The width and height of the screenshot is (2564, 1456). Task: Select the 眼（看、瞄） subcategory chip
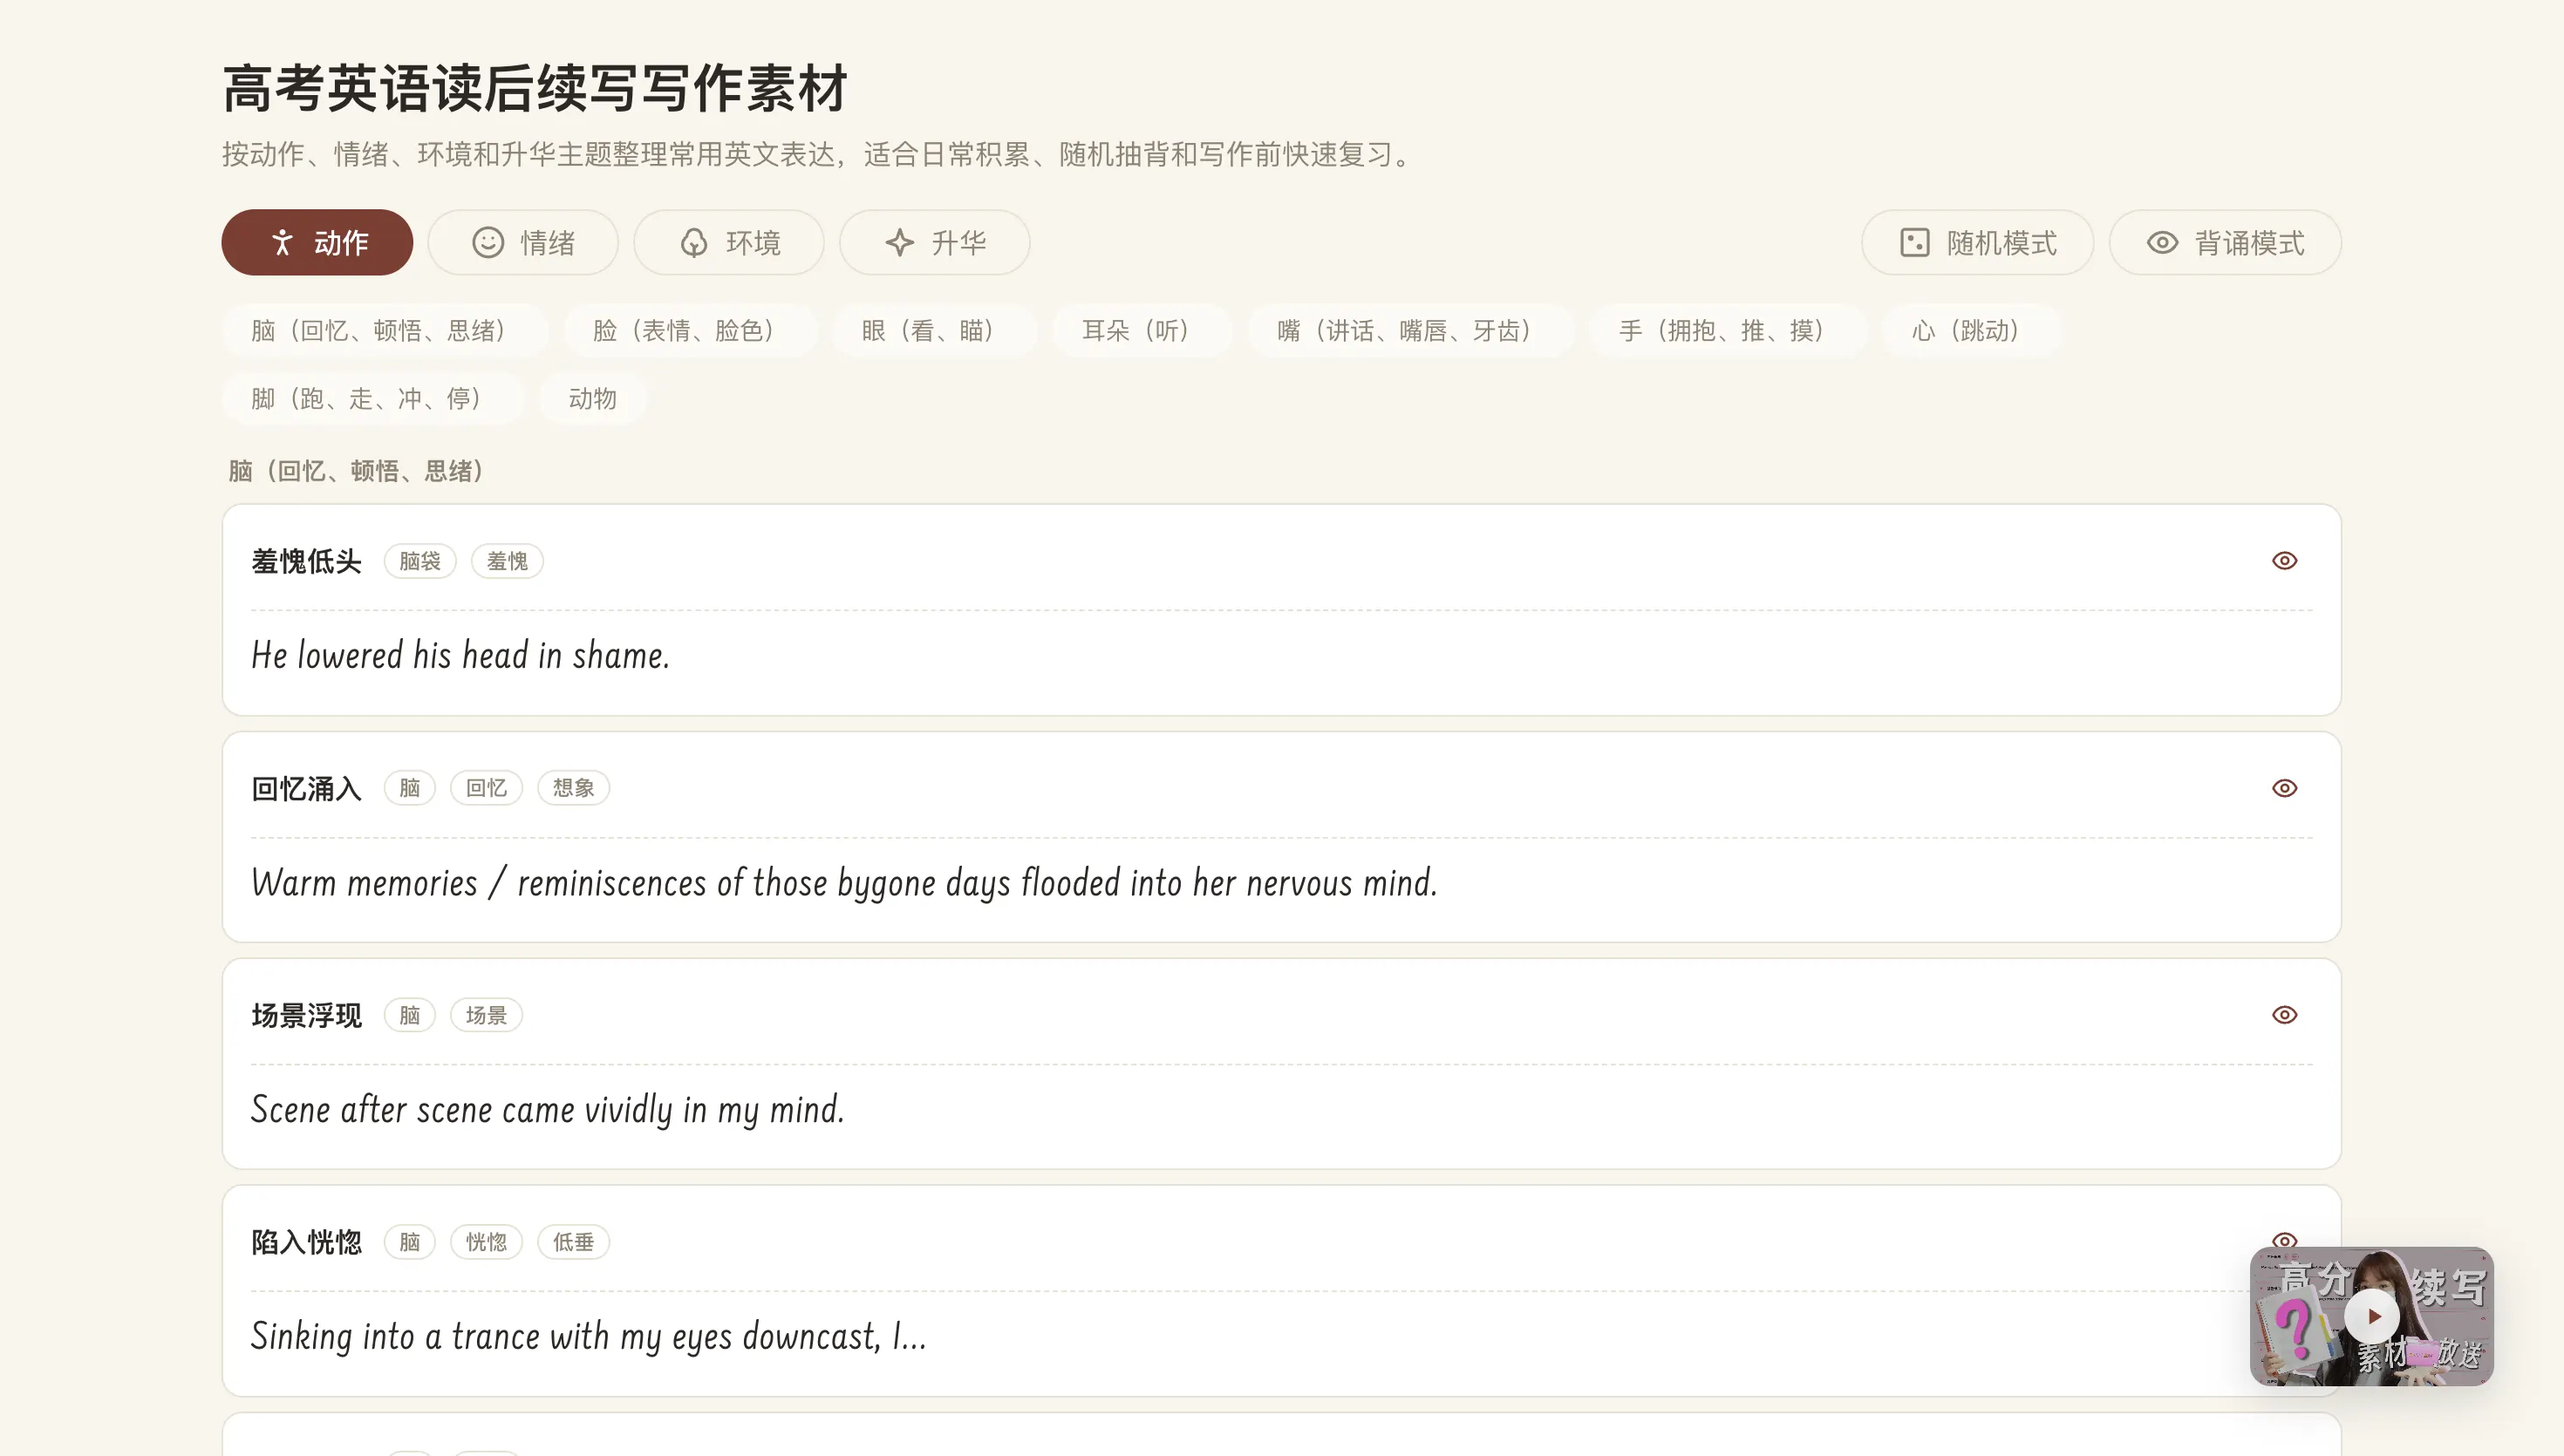tap(934, 330)
